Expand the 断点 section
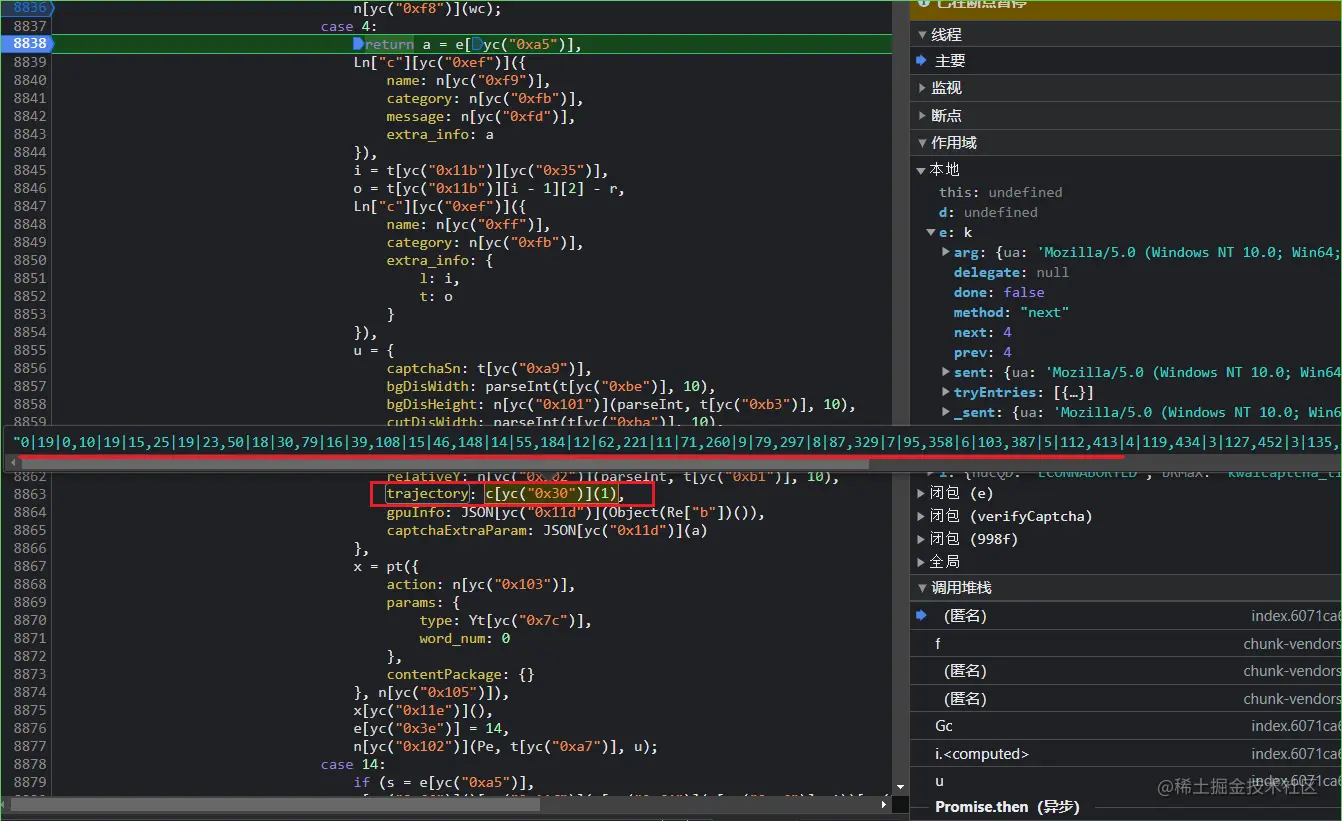1342x821 pixels. coord(921,115)
